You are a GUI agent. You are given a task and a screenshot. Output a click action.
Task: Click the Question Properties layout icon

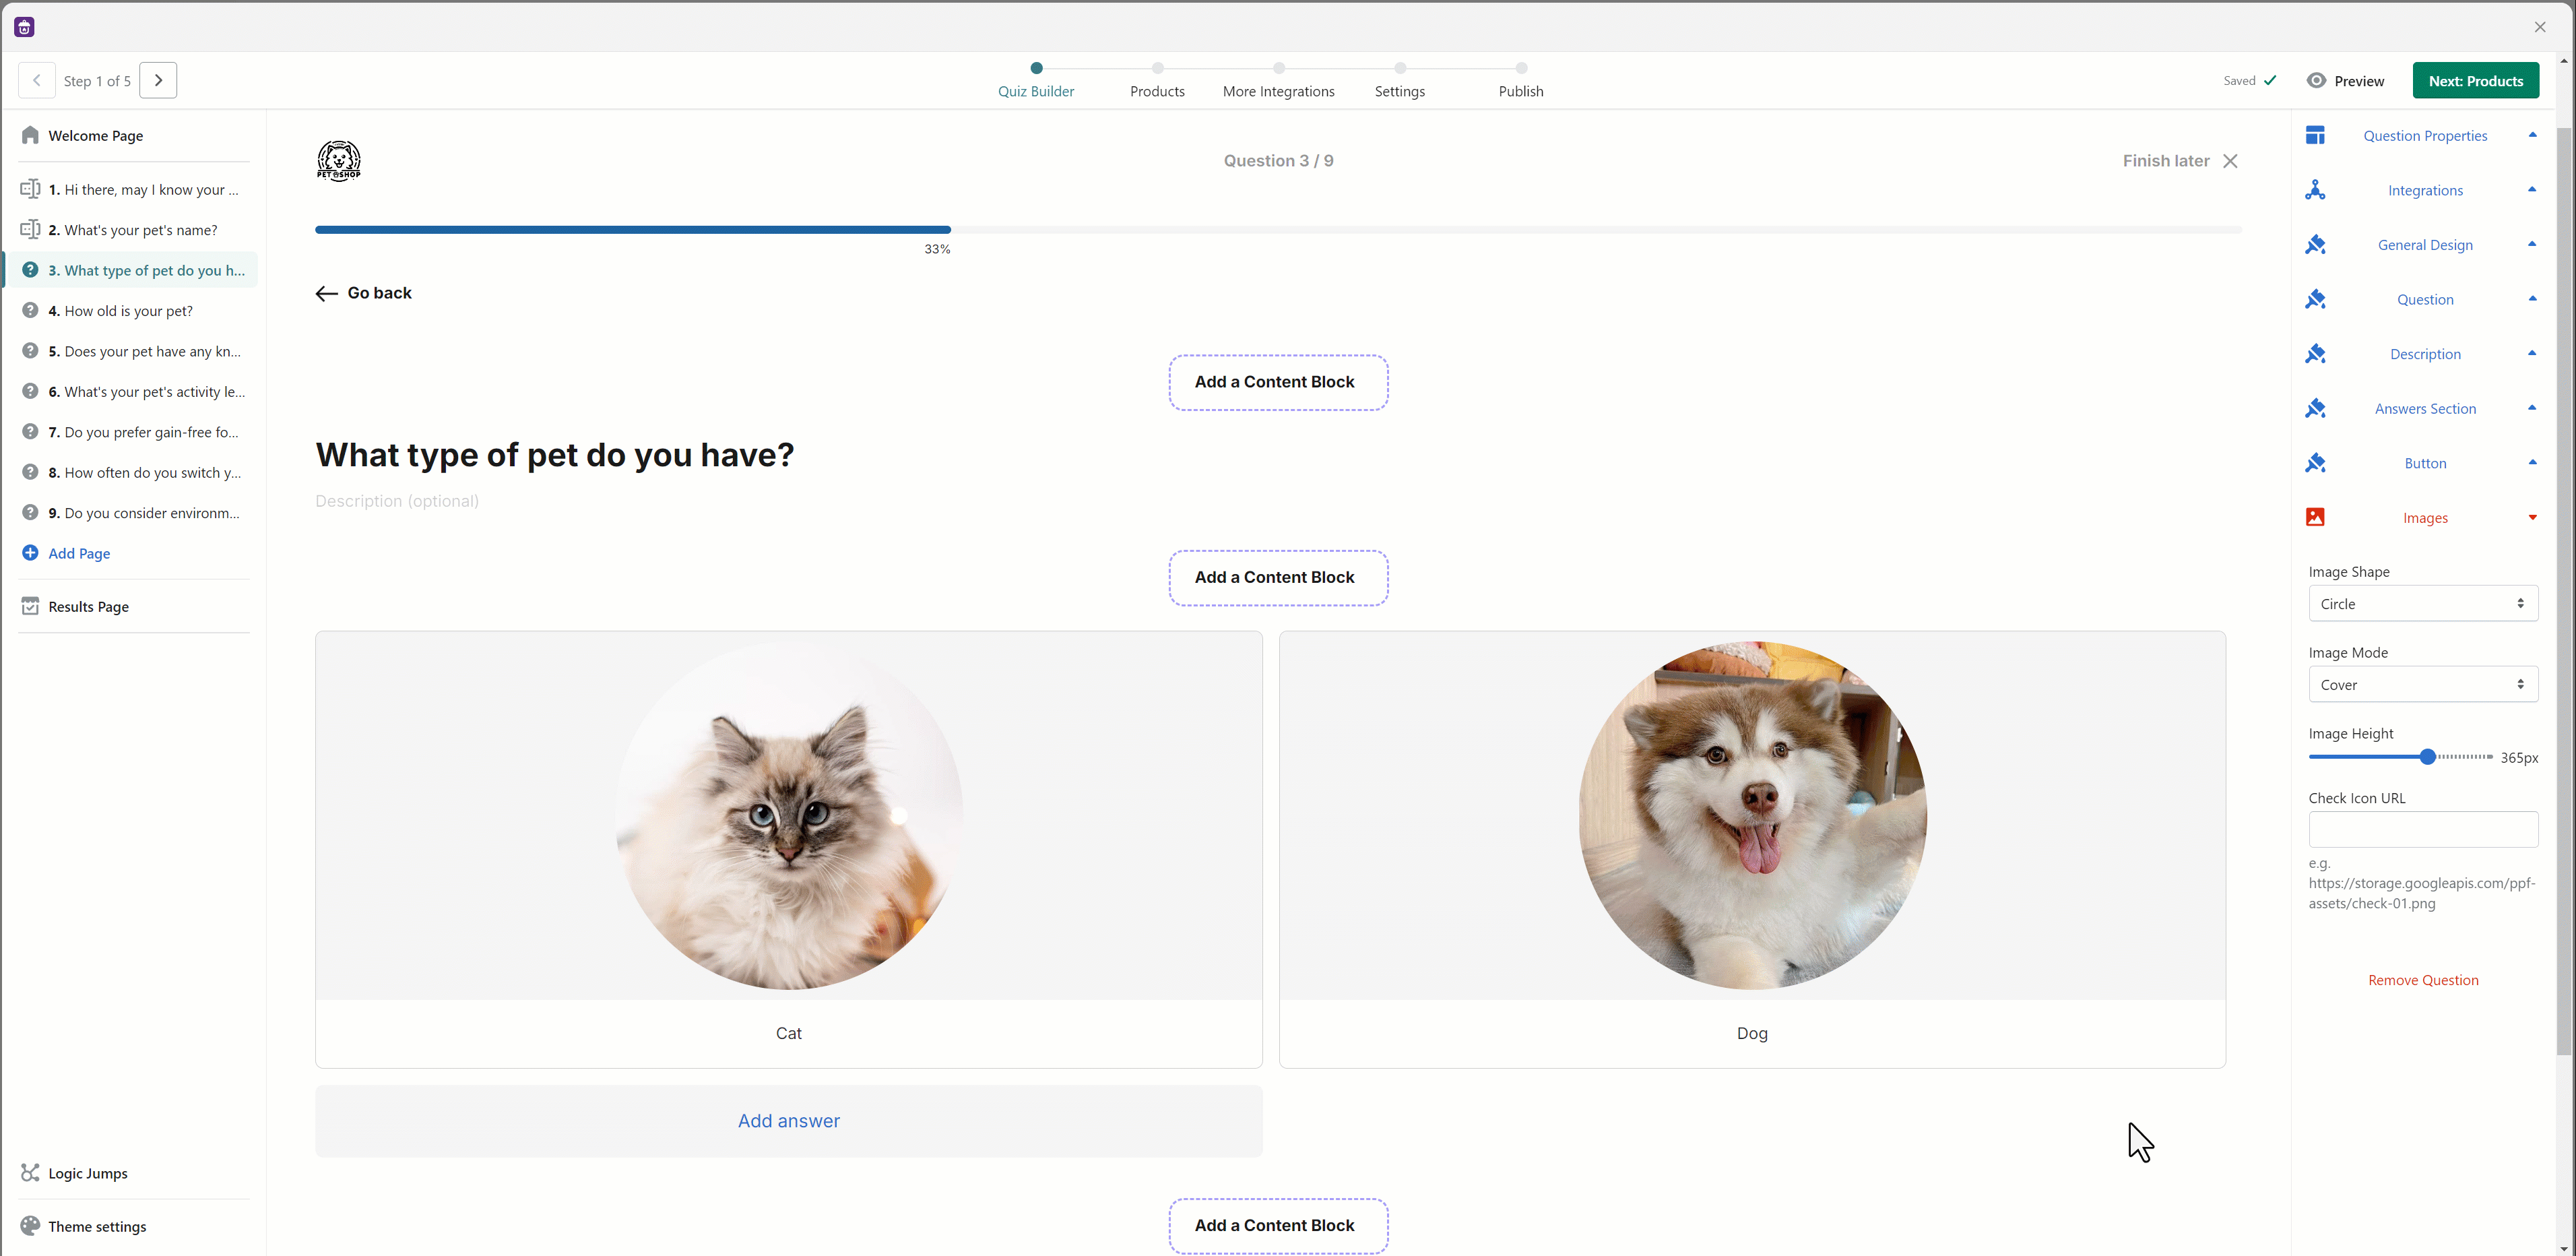coord(2315,135)
